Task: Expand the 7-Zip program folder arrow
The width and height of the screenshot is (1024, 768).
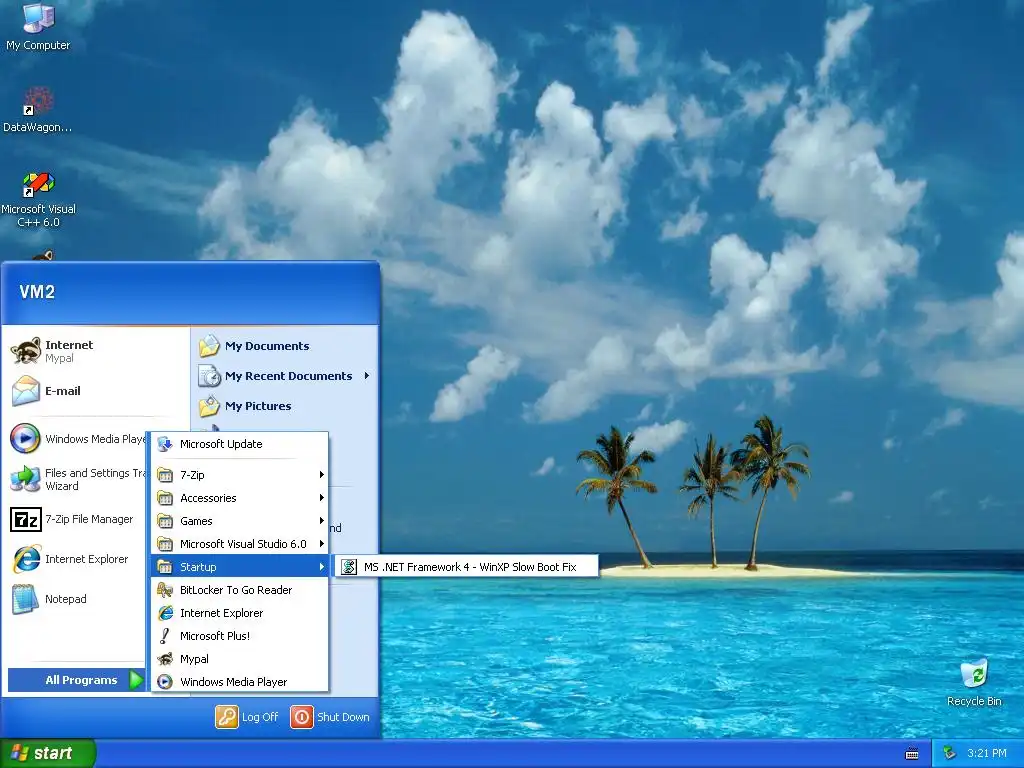Action: (x=321, y=475)
